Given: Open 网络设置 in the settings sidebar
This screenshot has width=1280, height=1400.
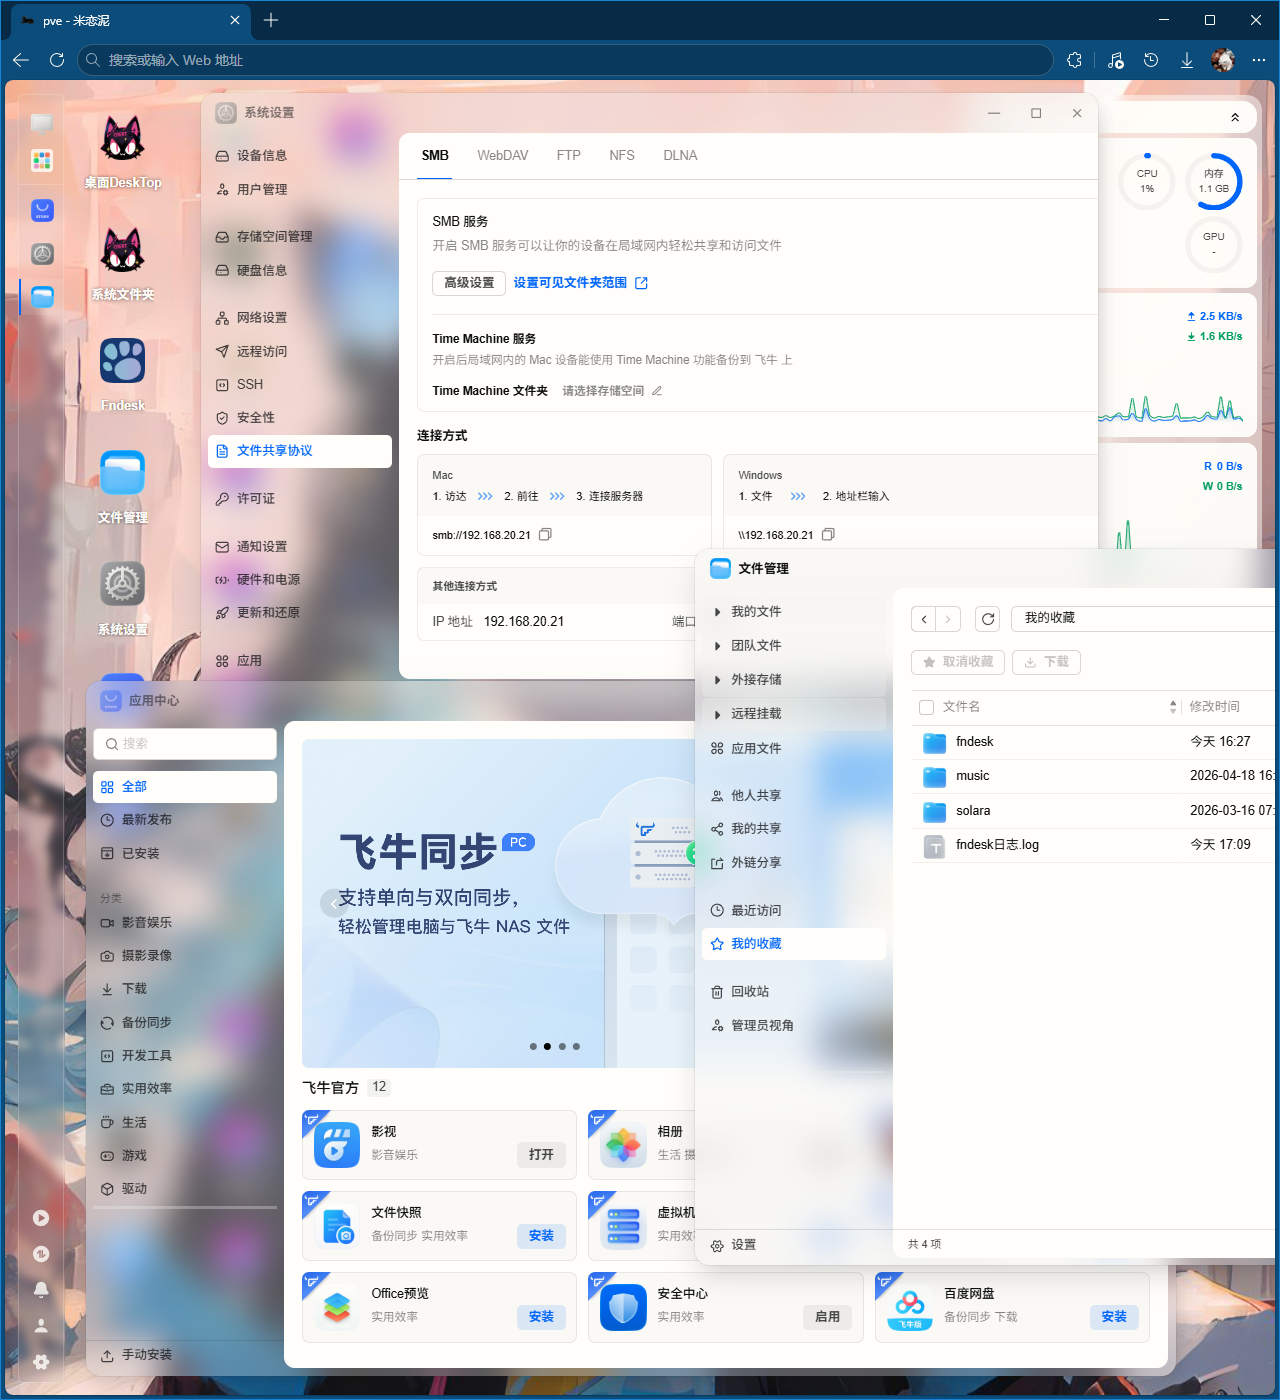Looking at the screenshot, I should click(x=258, y=317).
